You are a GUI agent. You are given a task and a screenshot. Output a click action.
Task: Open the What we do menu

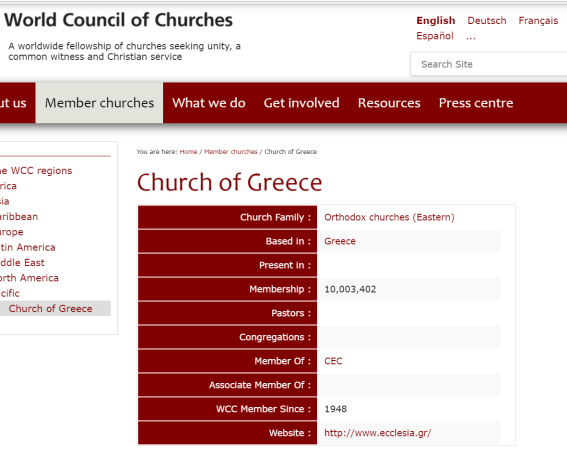click(209, 103)
